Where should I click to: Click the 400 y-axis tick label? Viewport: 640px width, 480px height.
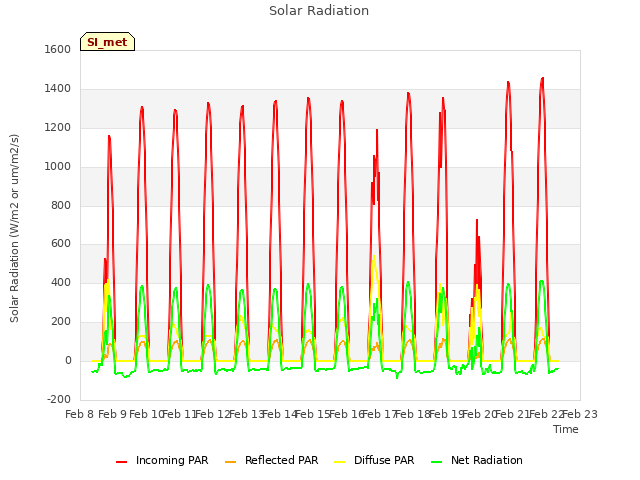(x=61, y=282)
